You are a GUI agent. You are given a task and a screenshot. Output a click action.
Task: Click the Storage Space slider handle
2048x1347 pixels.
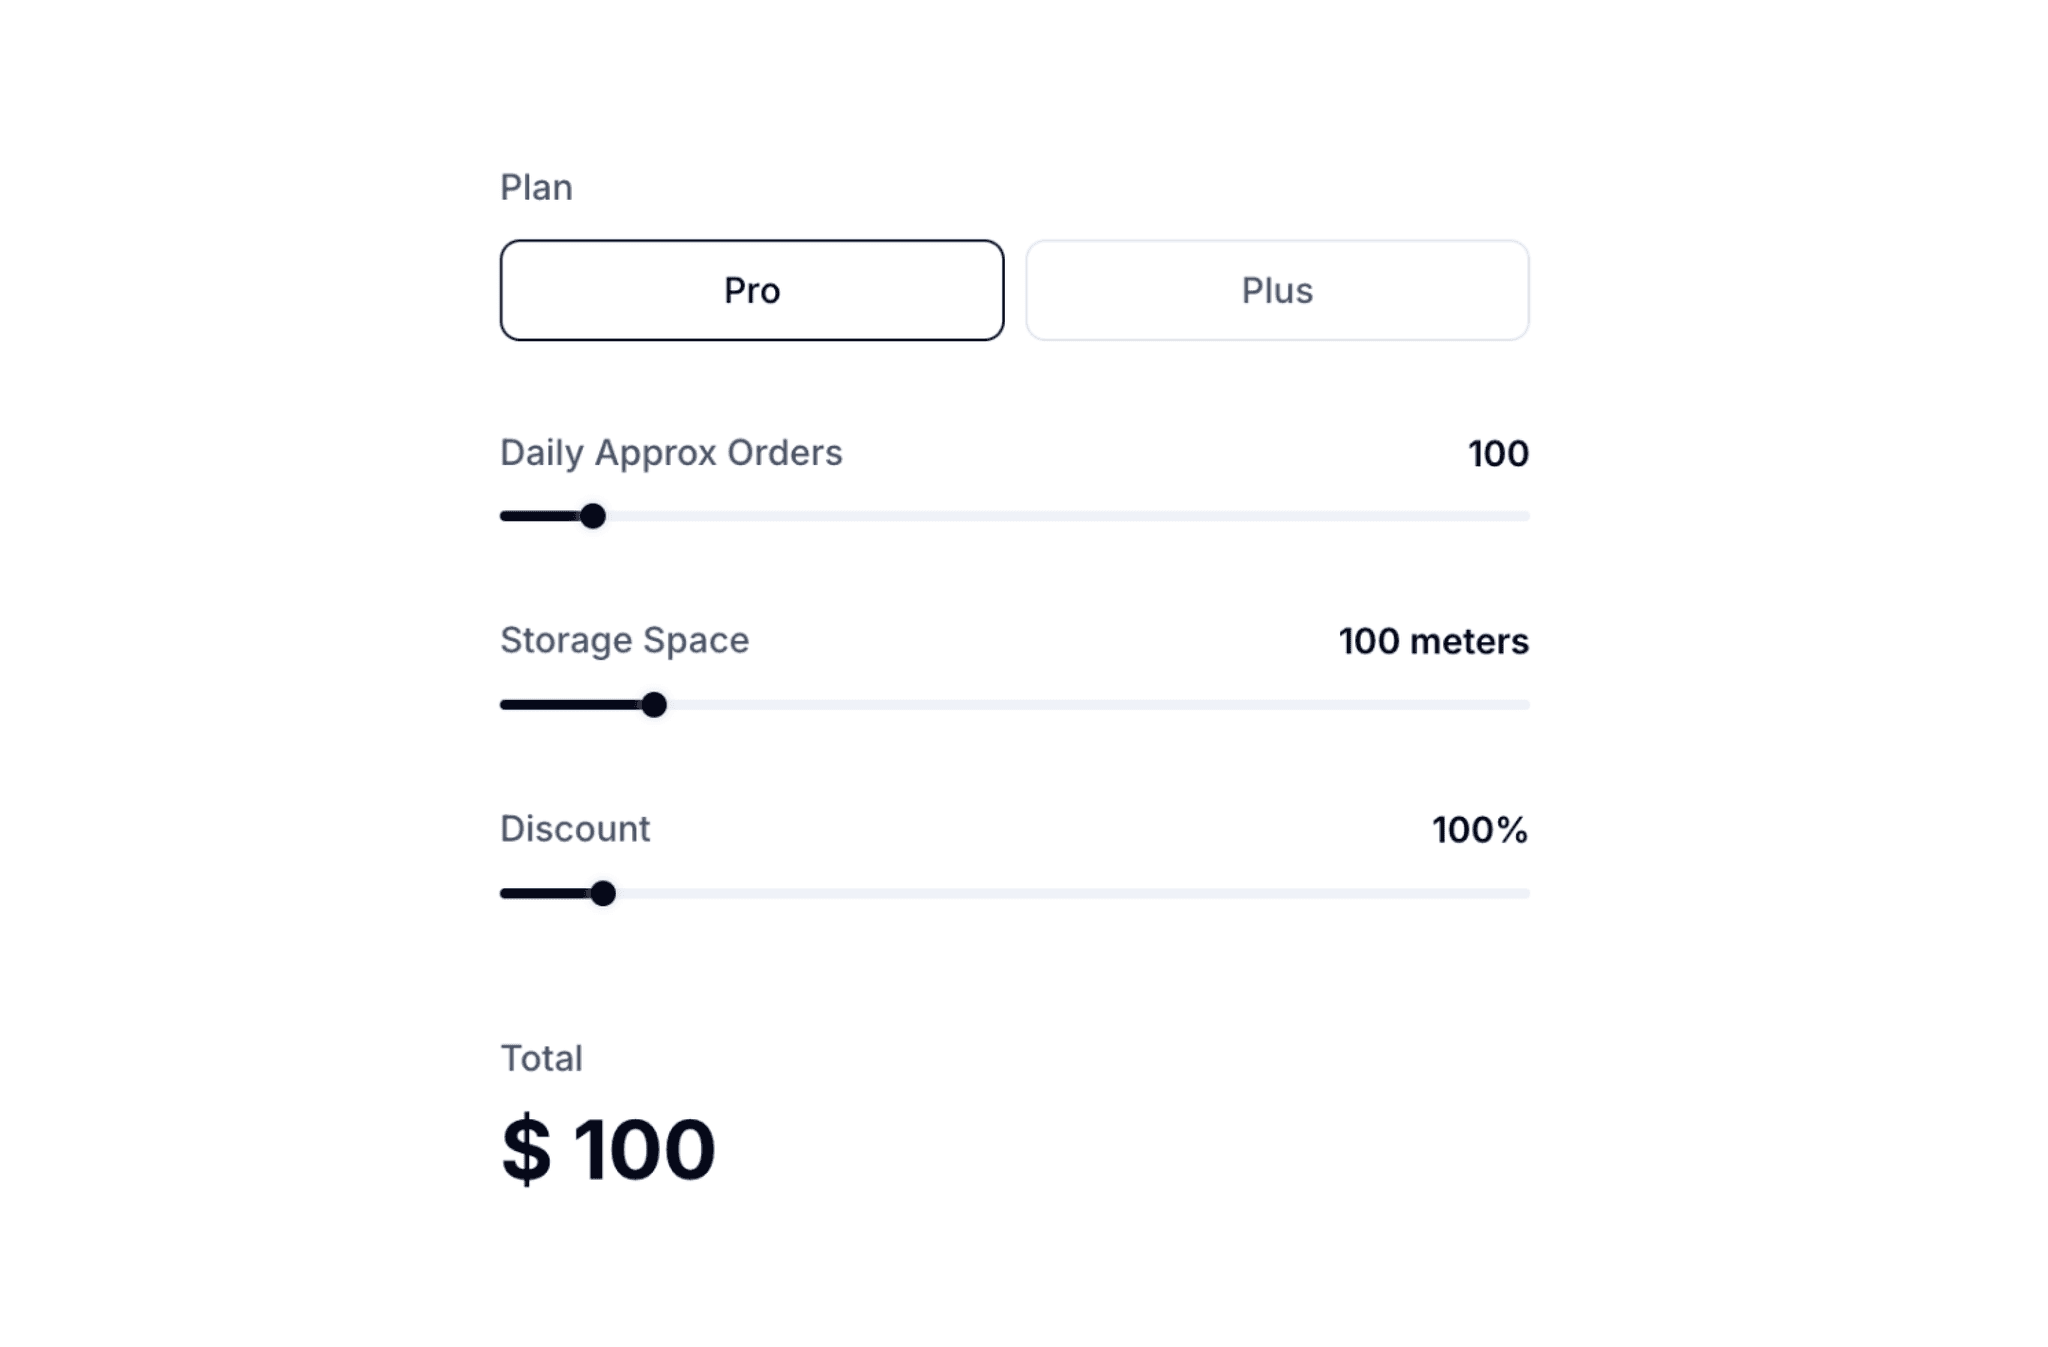coord(656,705)
